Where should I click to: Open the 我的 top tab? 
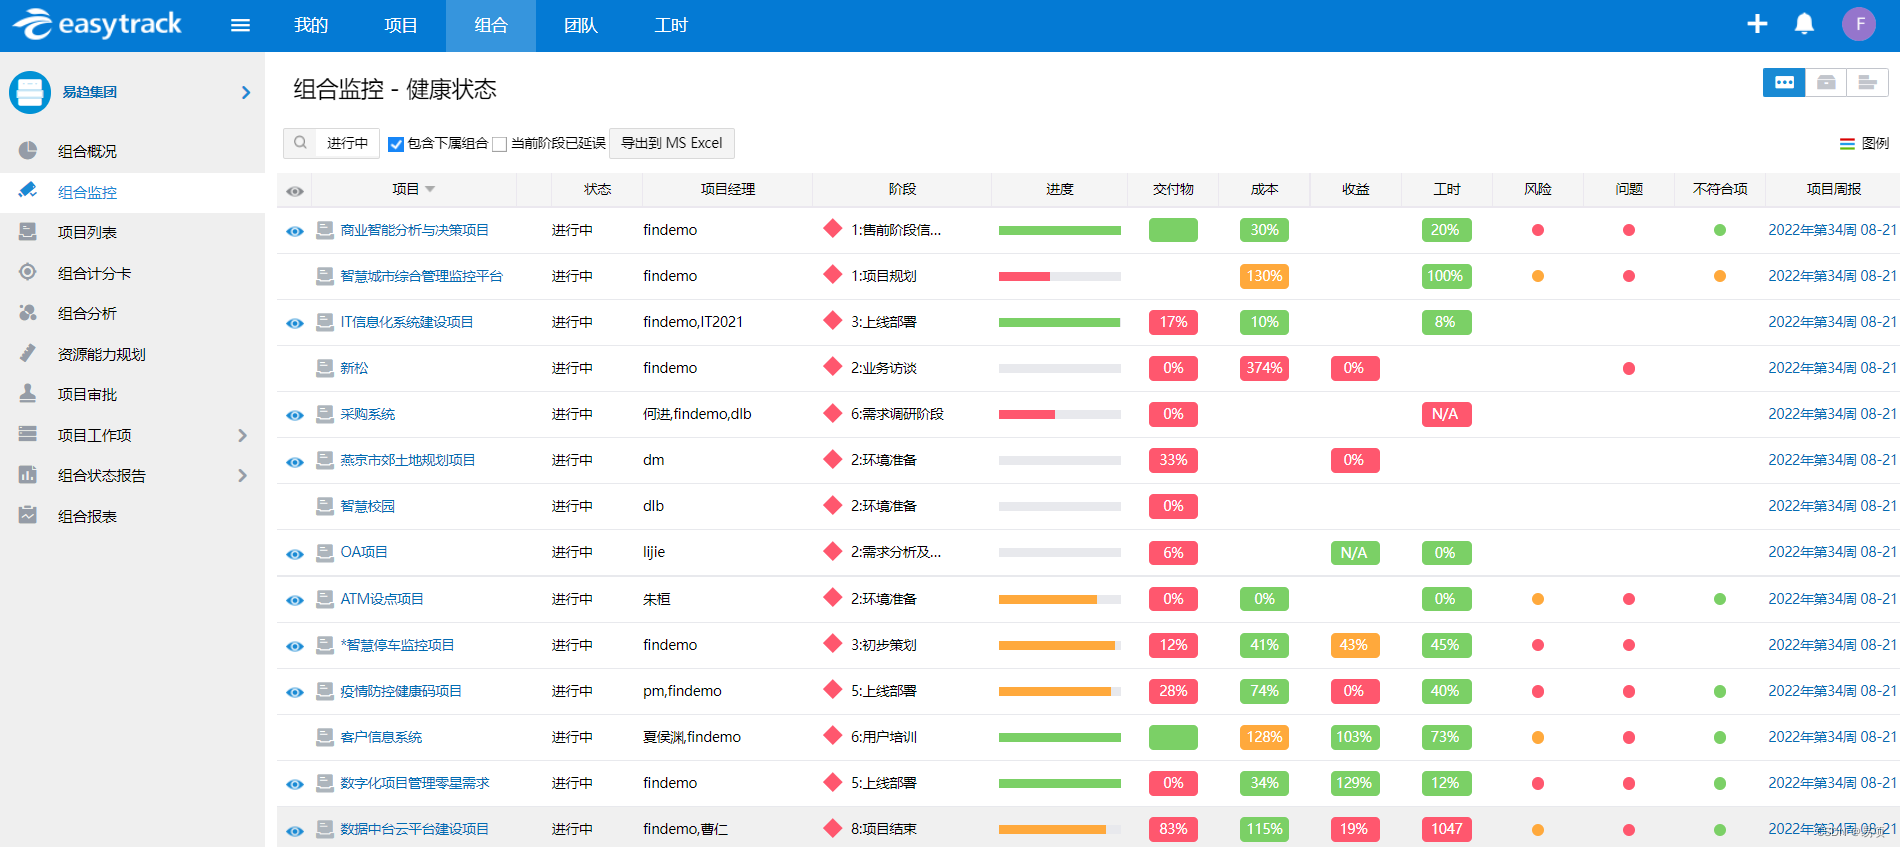coord(311,25)
